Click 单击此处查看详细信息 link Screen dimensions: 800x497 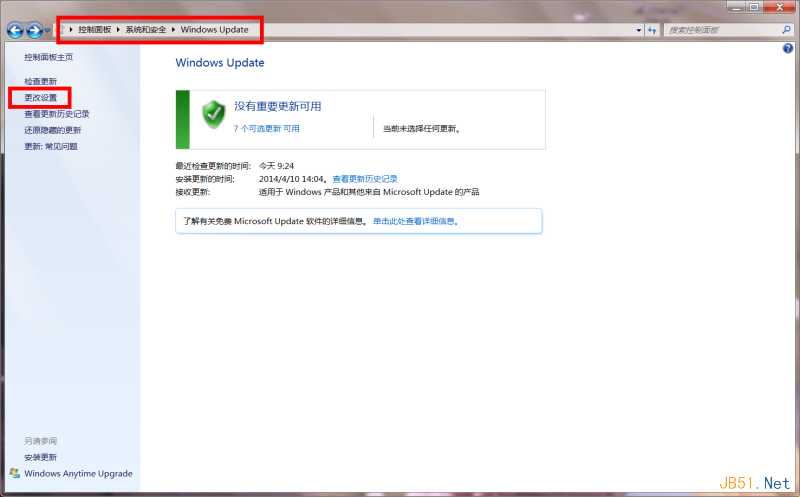pos(414,221)
